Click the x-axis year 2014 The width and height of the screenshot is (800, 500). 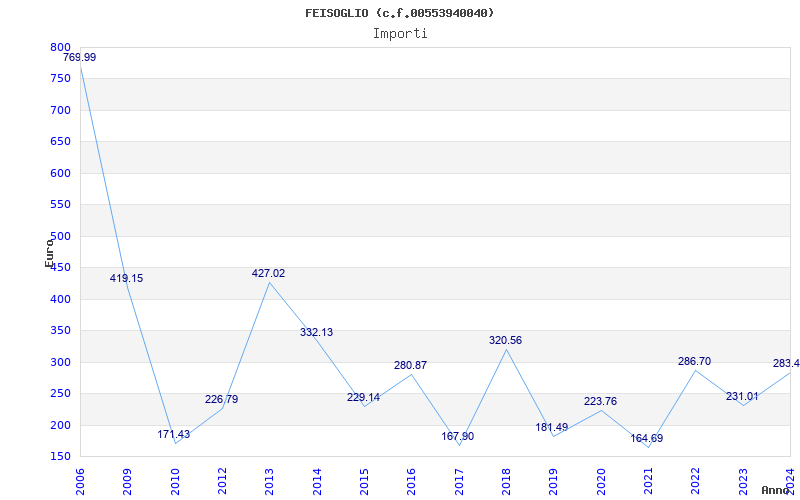click(x=317, y=482)
